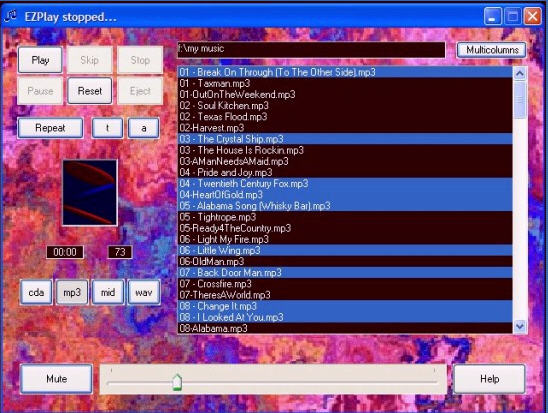
Task: Select the cda file type filter
Action: tap(36, 292)
